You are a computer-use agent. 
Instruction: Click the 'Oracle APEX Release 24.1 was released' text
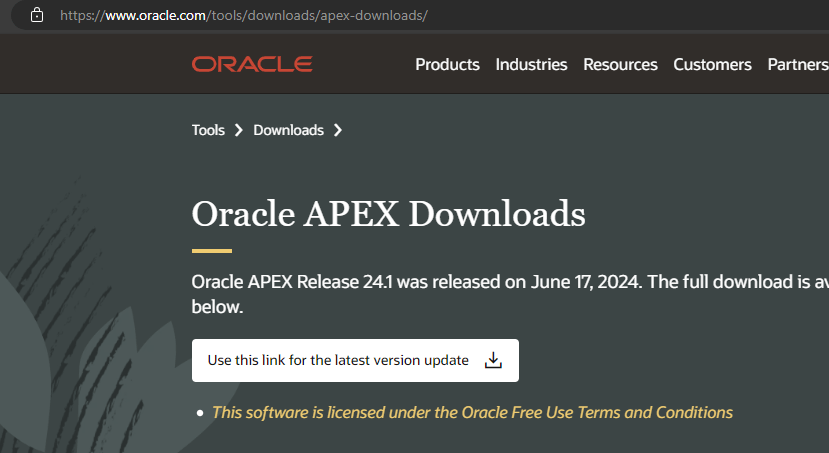point(345,282)
